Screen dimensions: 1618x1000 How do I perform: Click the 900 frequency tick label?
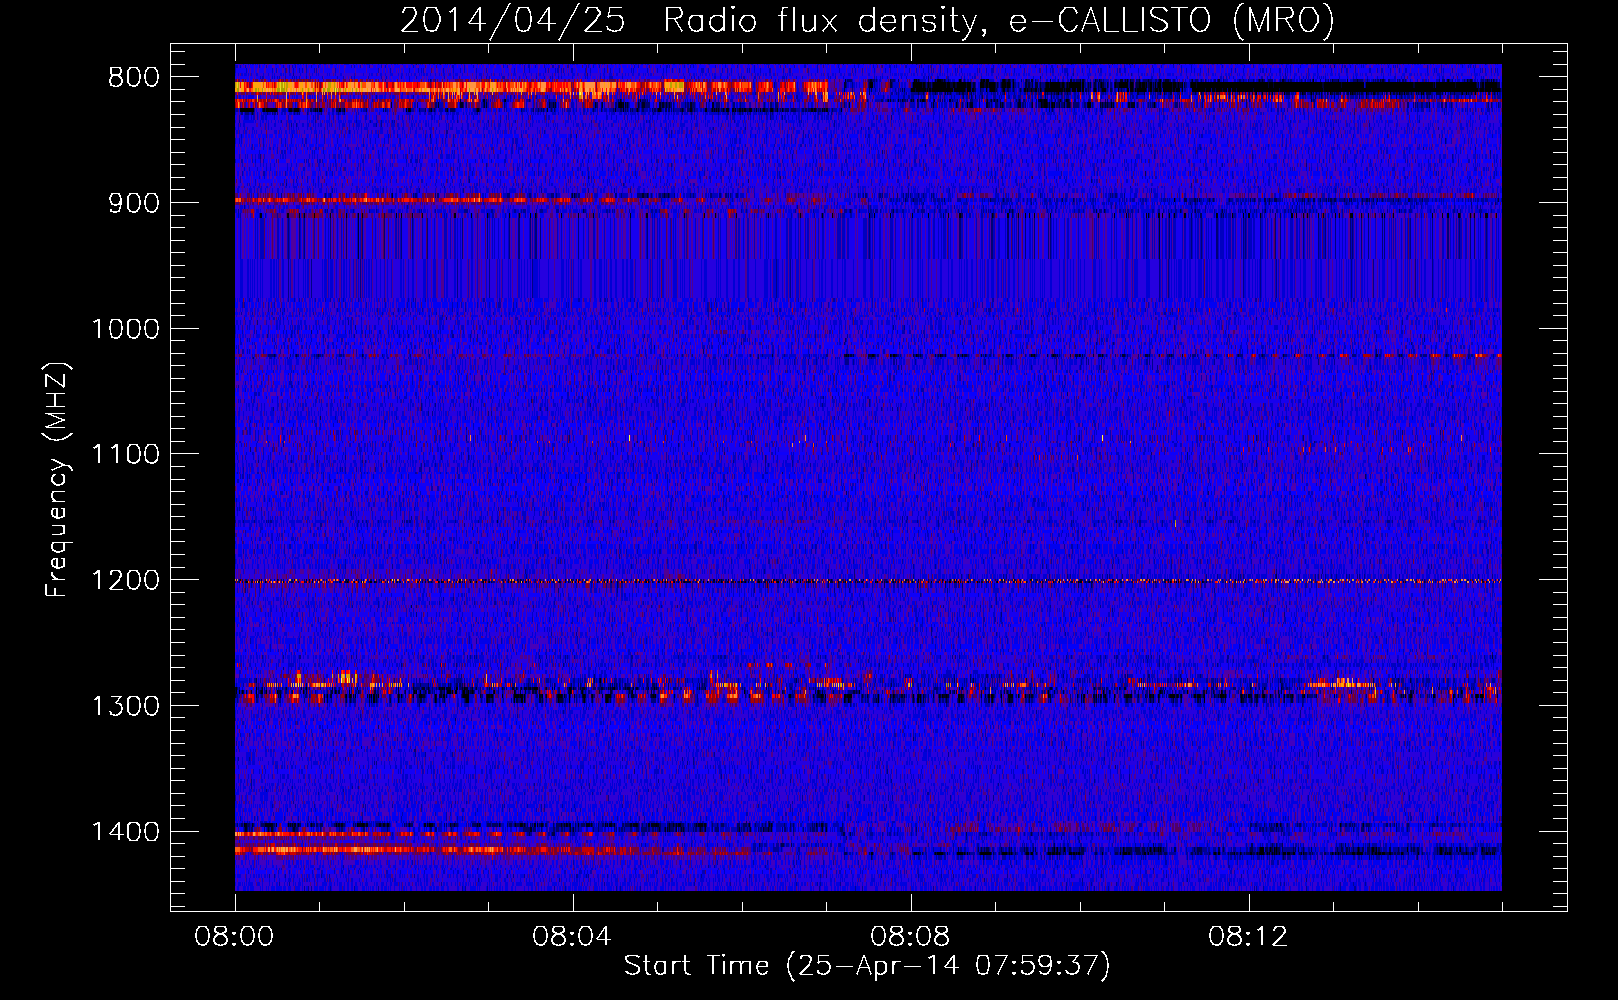pyautogui.click(x=133, y=203)
